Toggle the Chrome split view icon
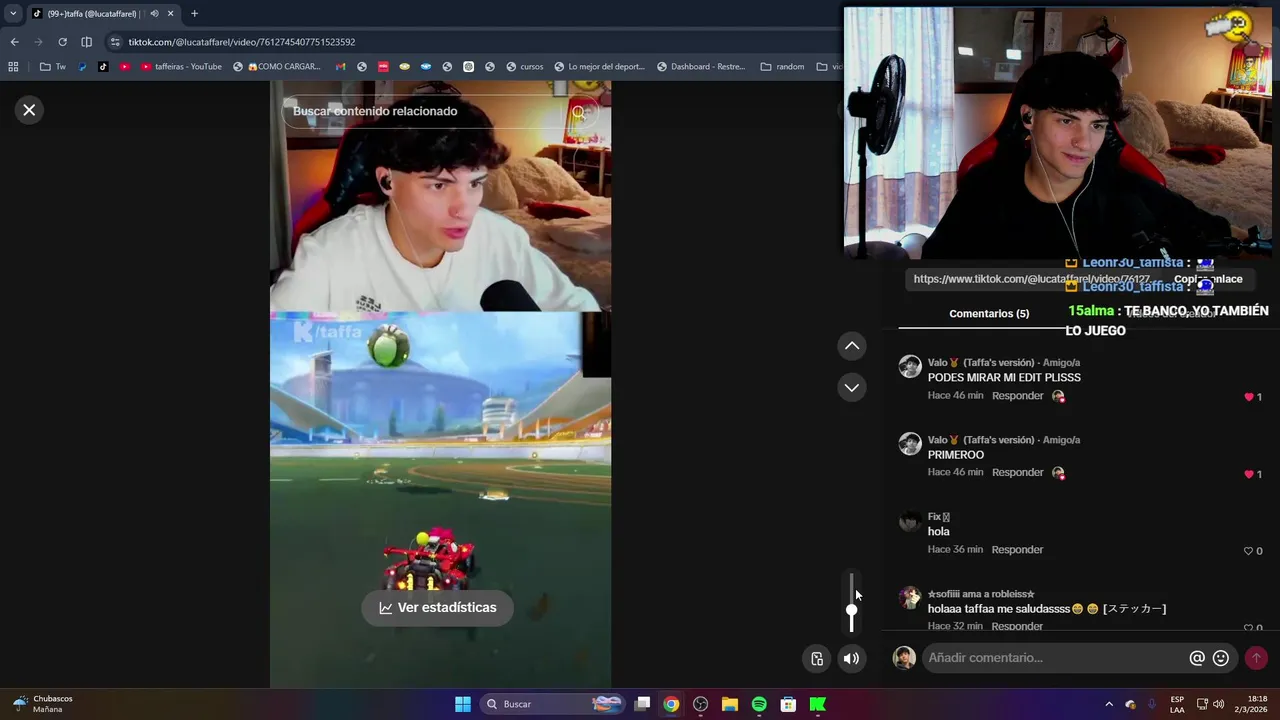The image size is (1280, 720). (x=86, y=42)
